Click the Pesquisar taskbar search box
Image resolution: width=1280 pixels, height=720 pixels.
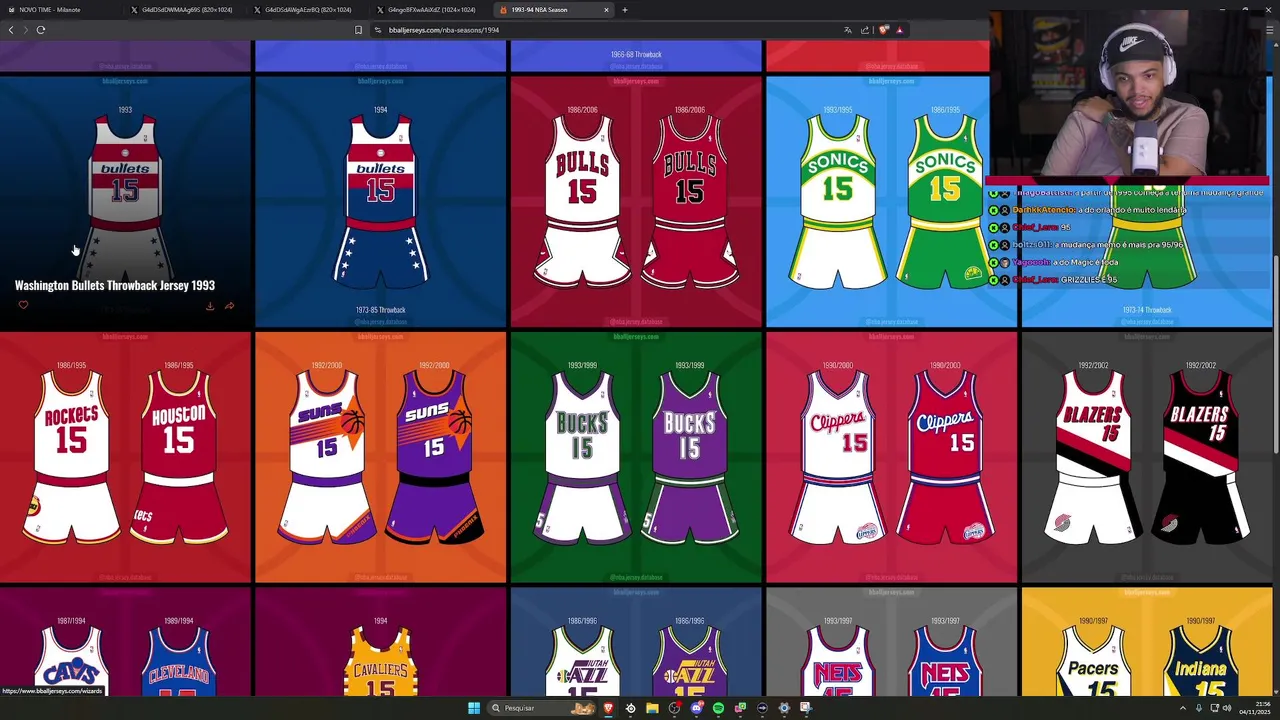pyautogui.click(x=540, y=708)
